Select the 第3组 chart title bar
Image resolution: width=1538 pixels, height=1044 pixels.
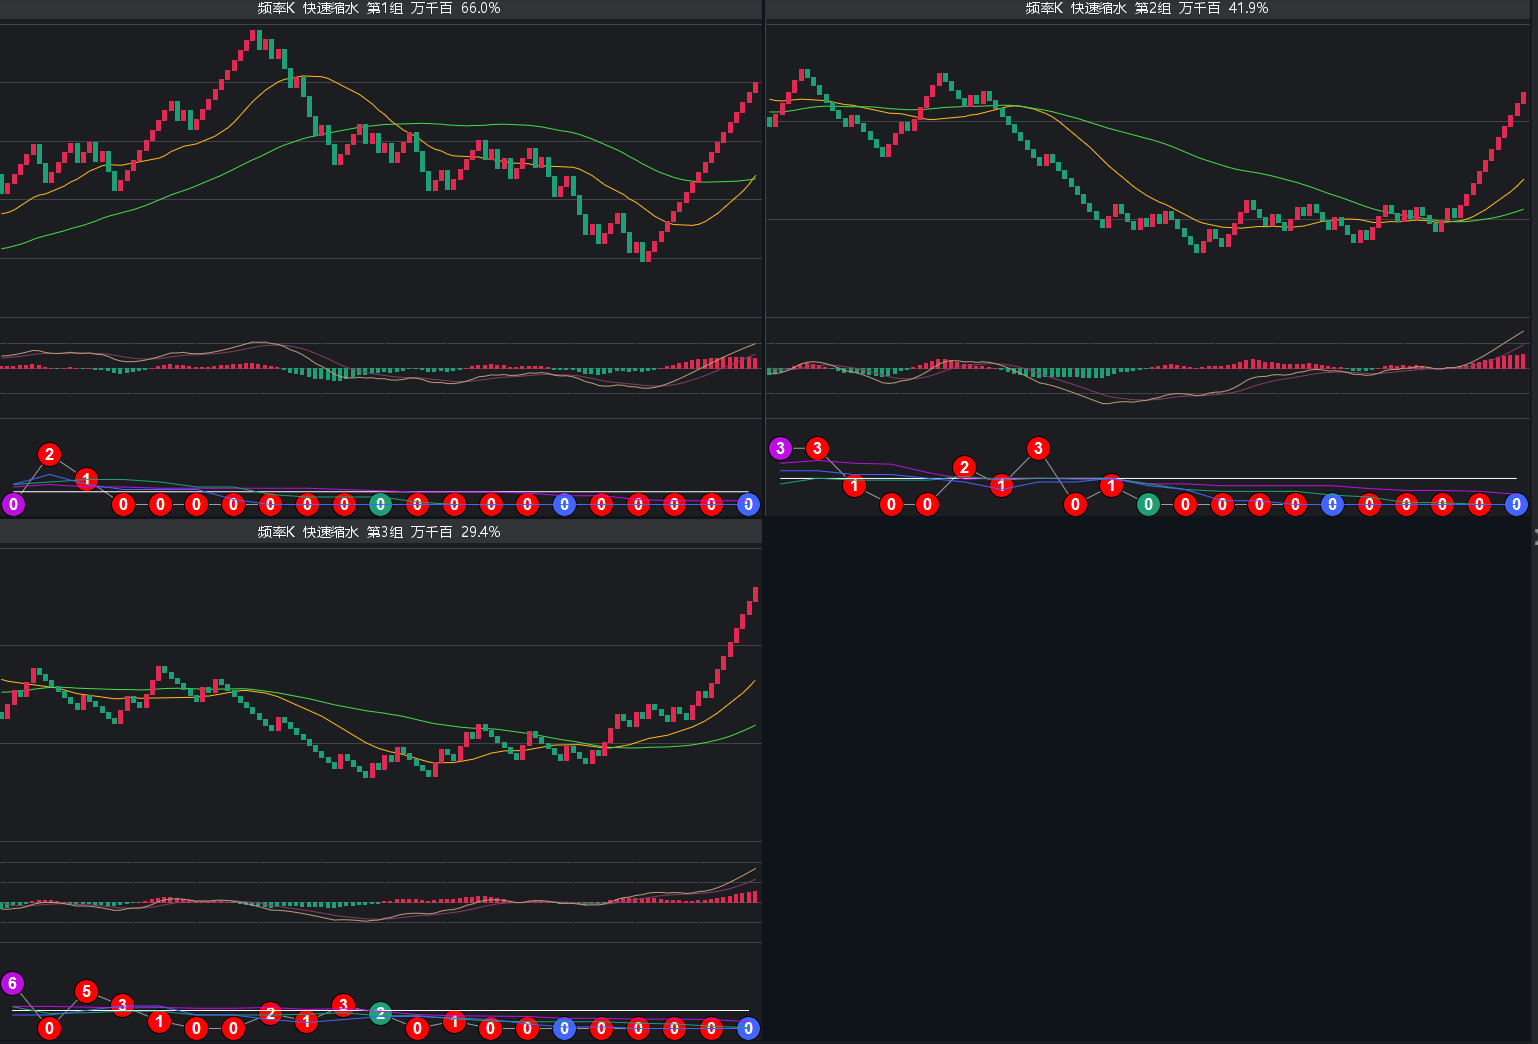[380, 533]
